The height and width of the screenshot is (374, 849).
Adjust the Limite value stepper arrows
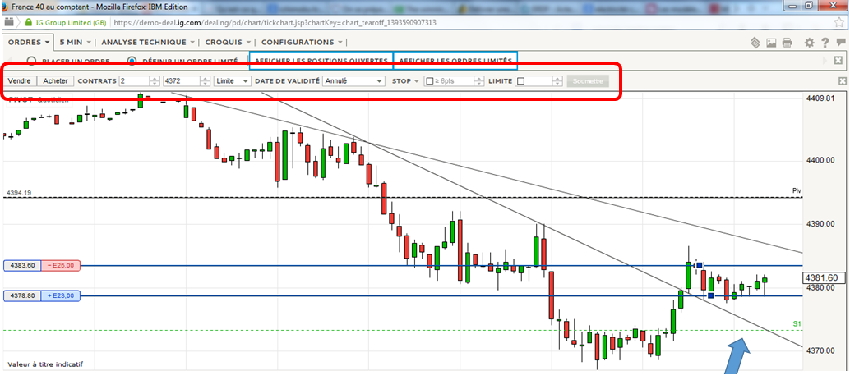pyautogui.click(x=558, y=81)
